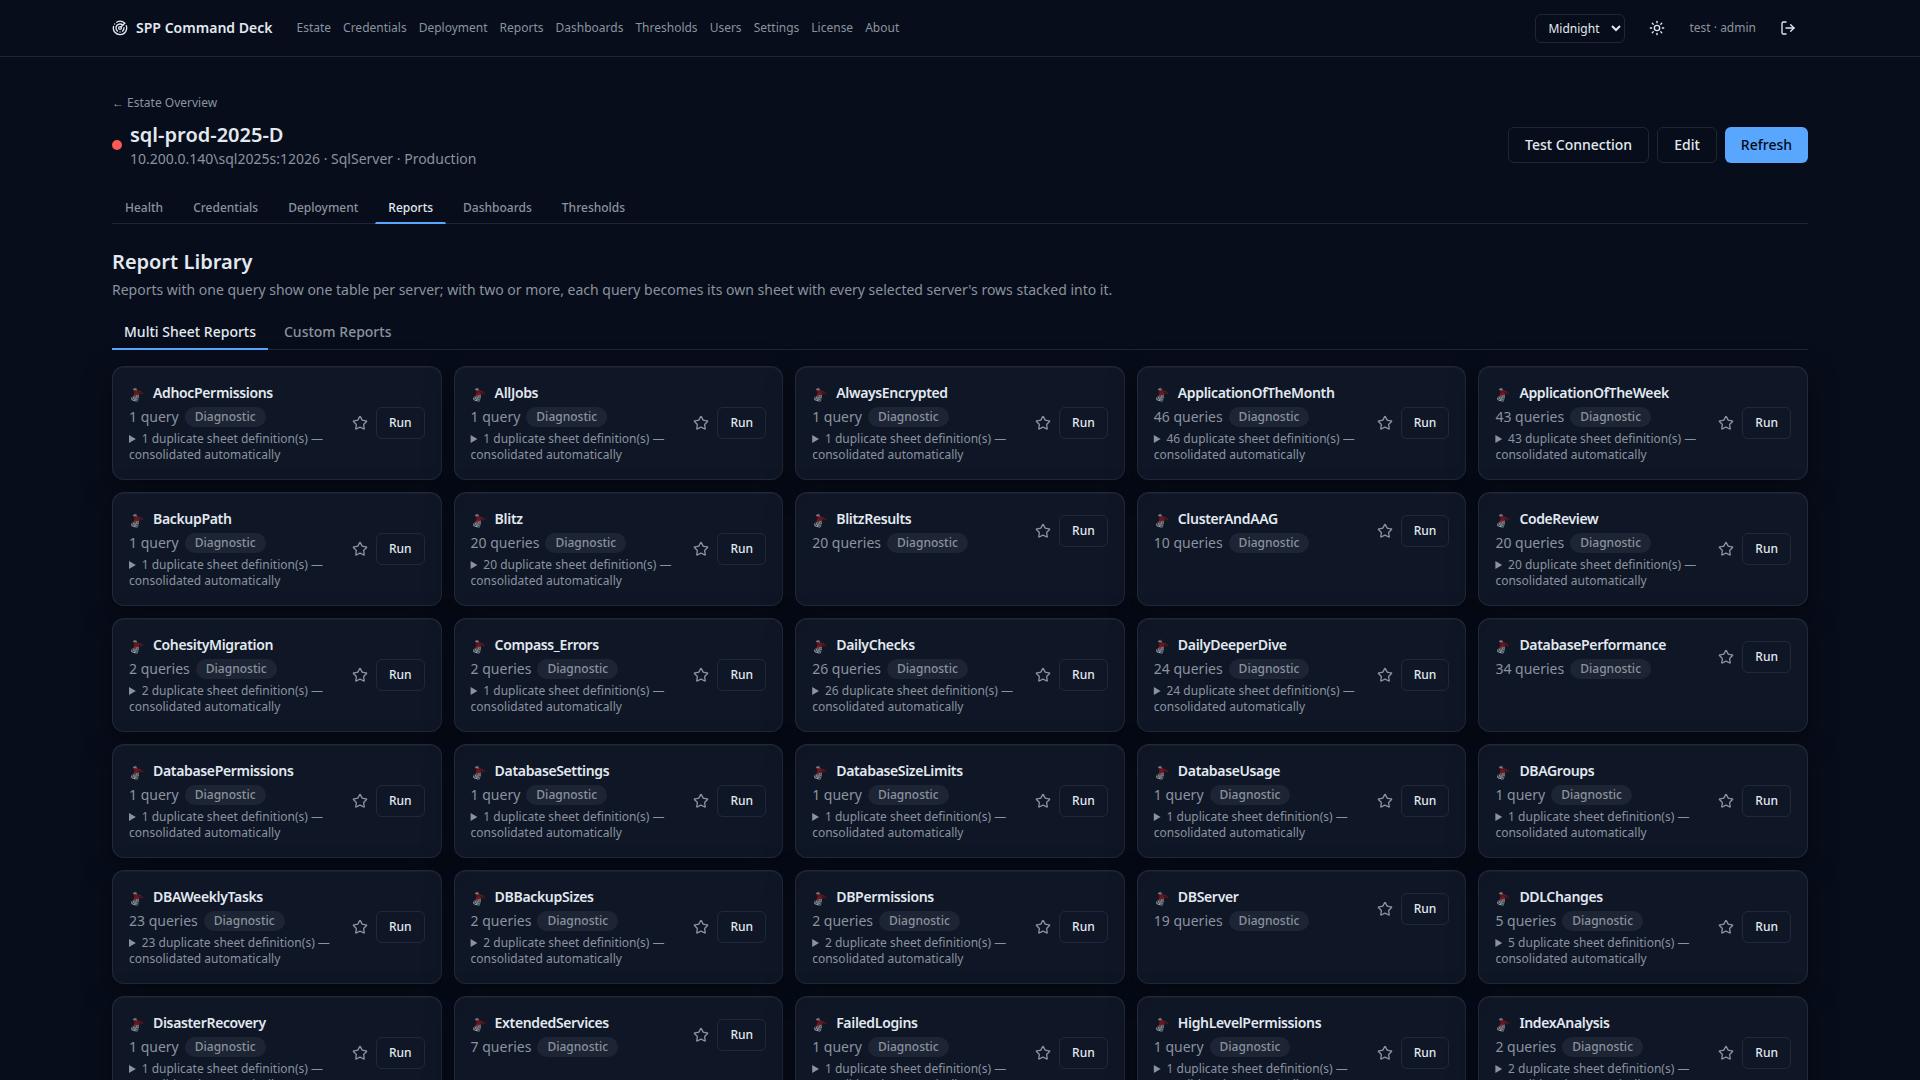This screenshot has height=1080, width=1920.
Task: Open the server Deployment tab
Action: 323,208
